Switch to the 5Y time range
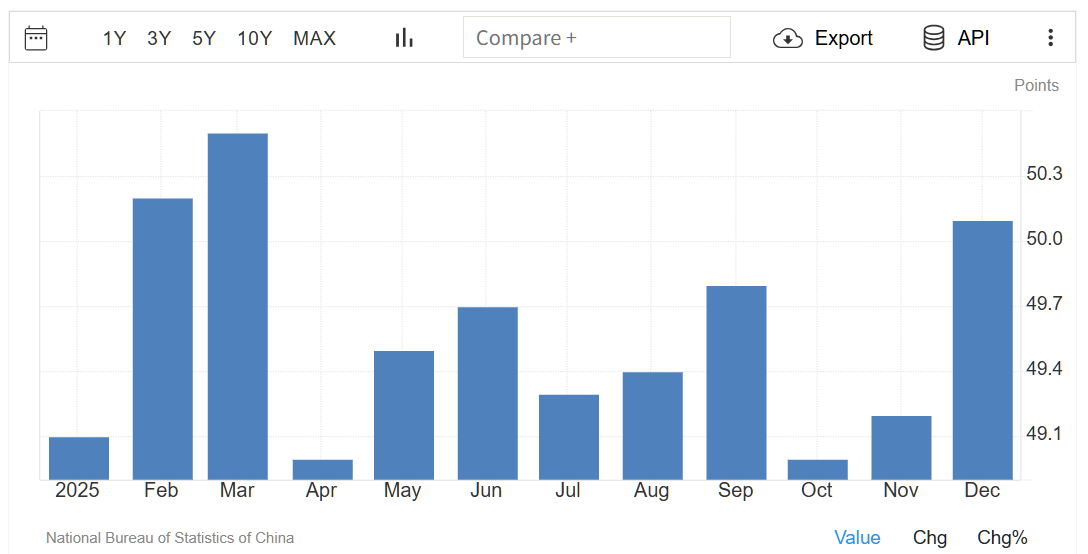The image size is (1088, 554). [204, 38]
